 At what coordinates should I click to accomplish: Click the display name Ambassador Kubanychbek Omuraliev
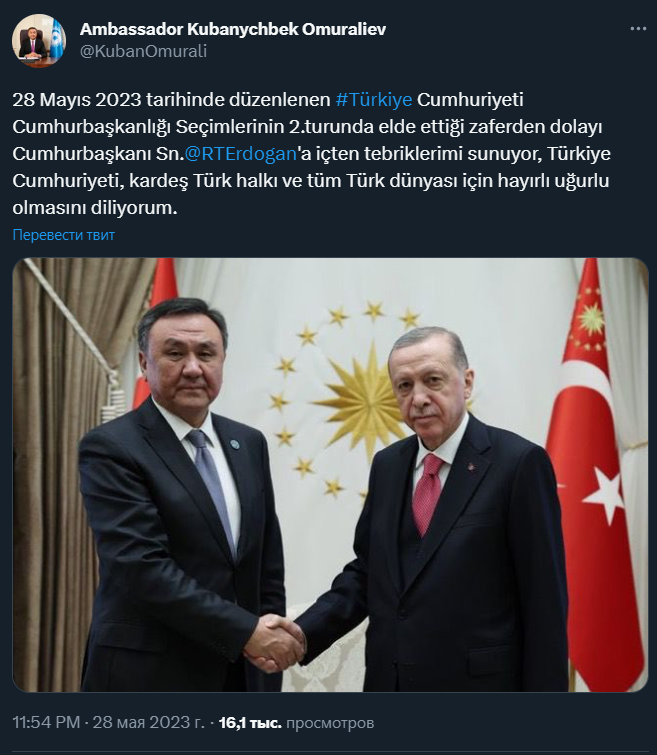pyautogui.click(x=233, y=29)
